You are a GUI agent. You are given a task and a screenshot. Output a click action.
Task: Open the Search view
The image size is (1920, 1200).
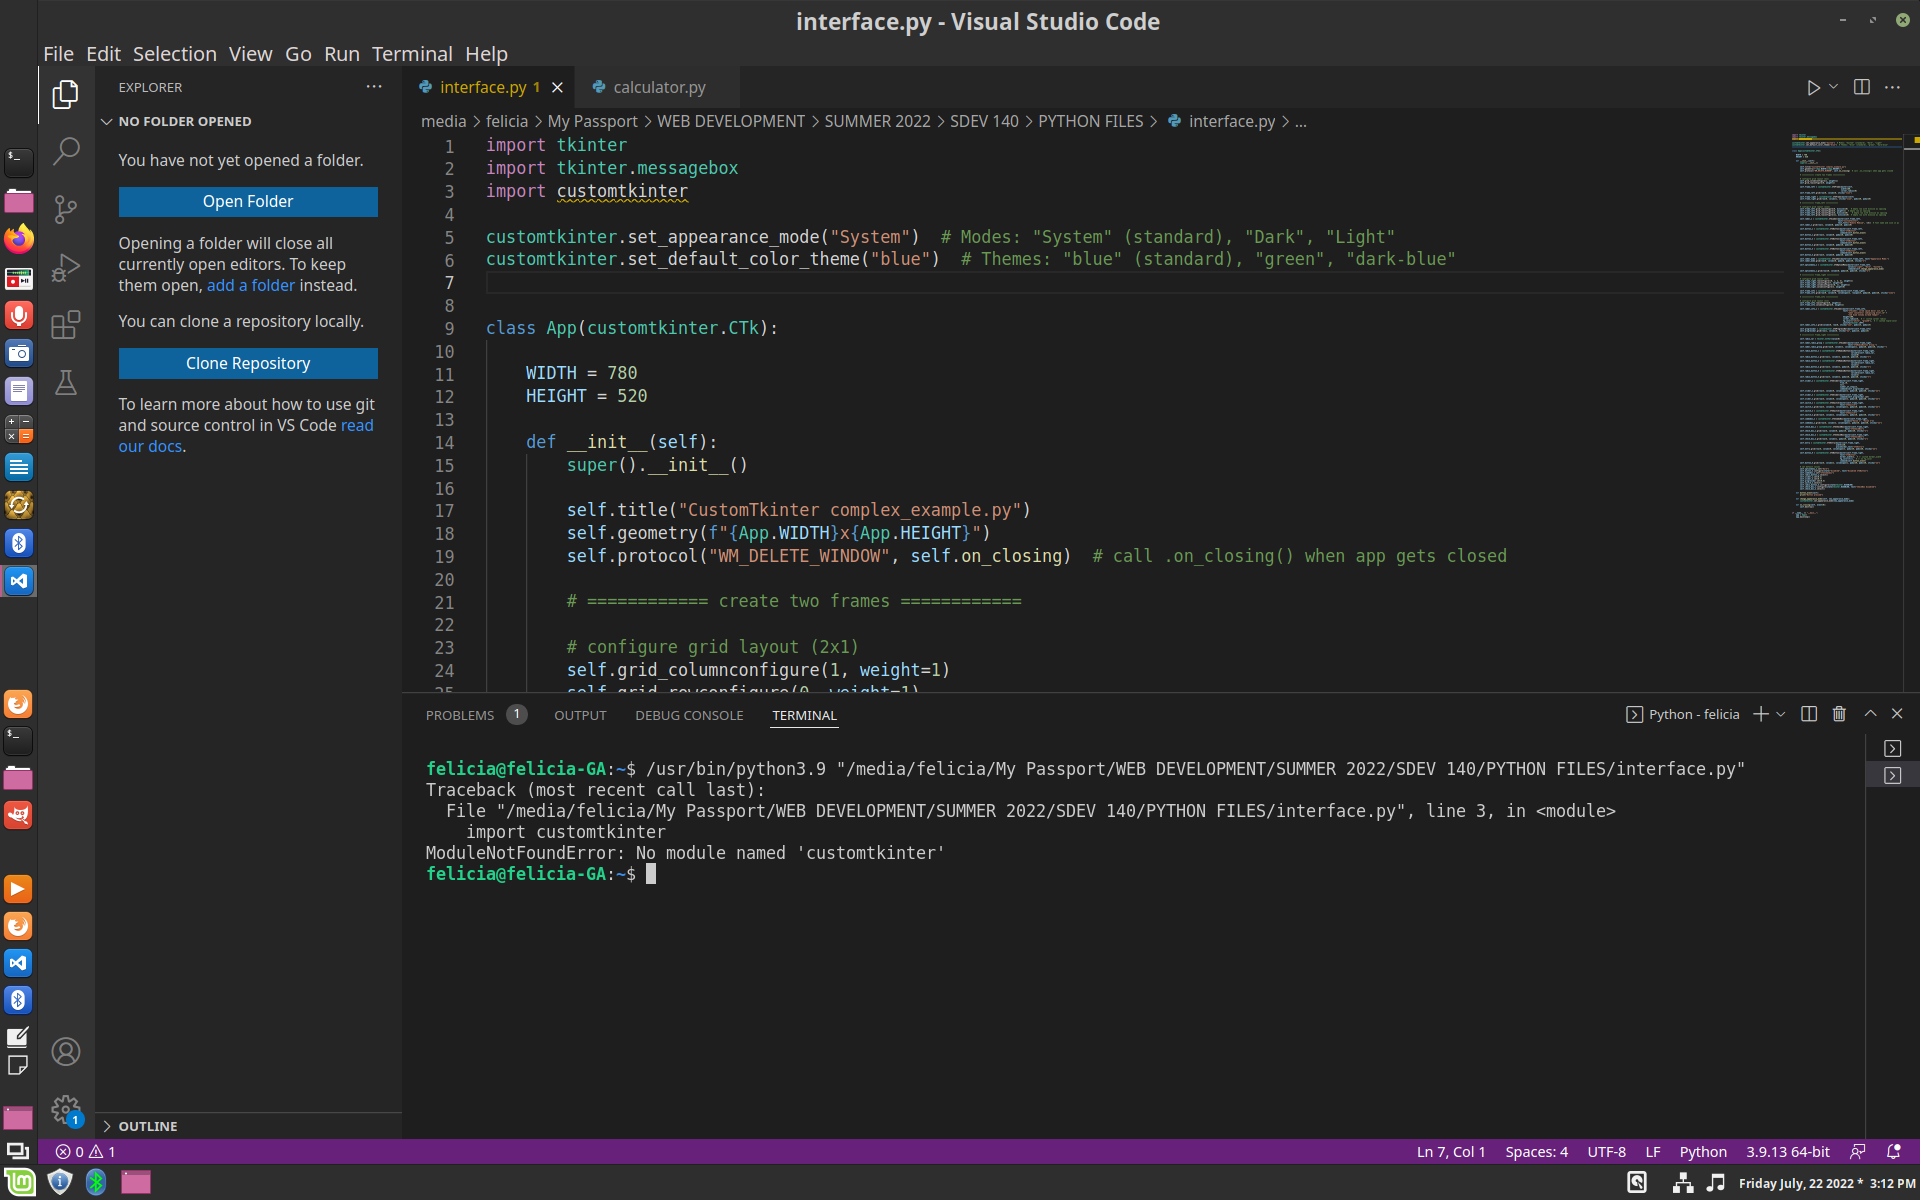click(x=65, y=150)
